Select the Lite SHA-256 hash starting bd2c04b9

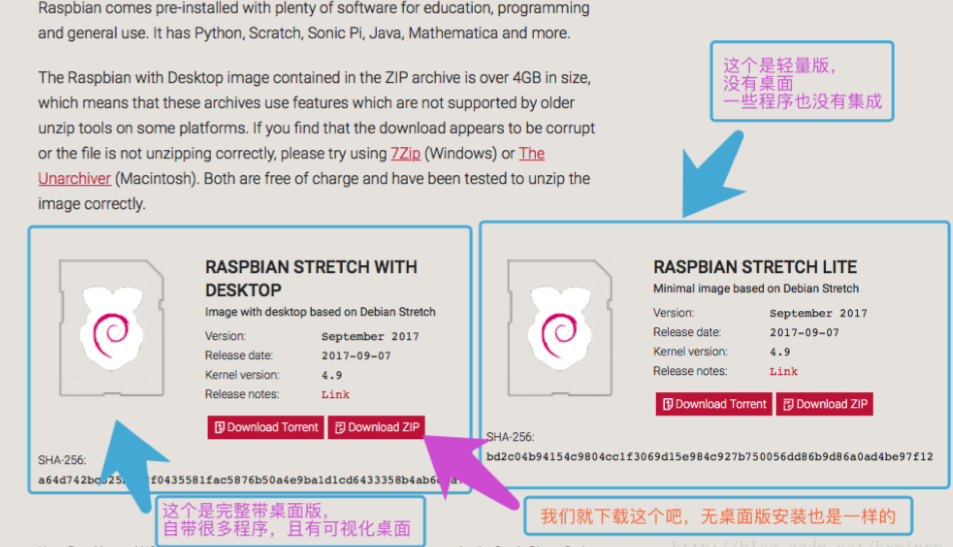pos(709,456)
